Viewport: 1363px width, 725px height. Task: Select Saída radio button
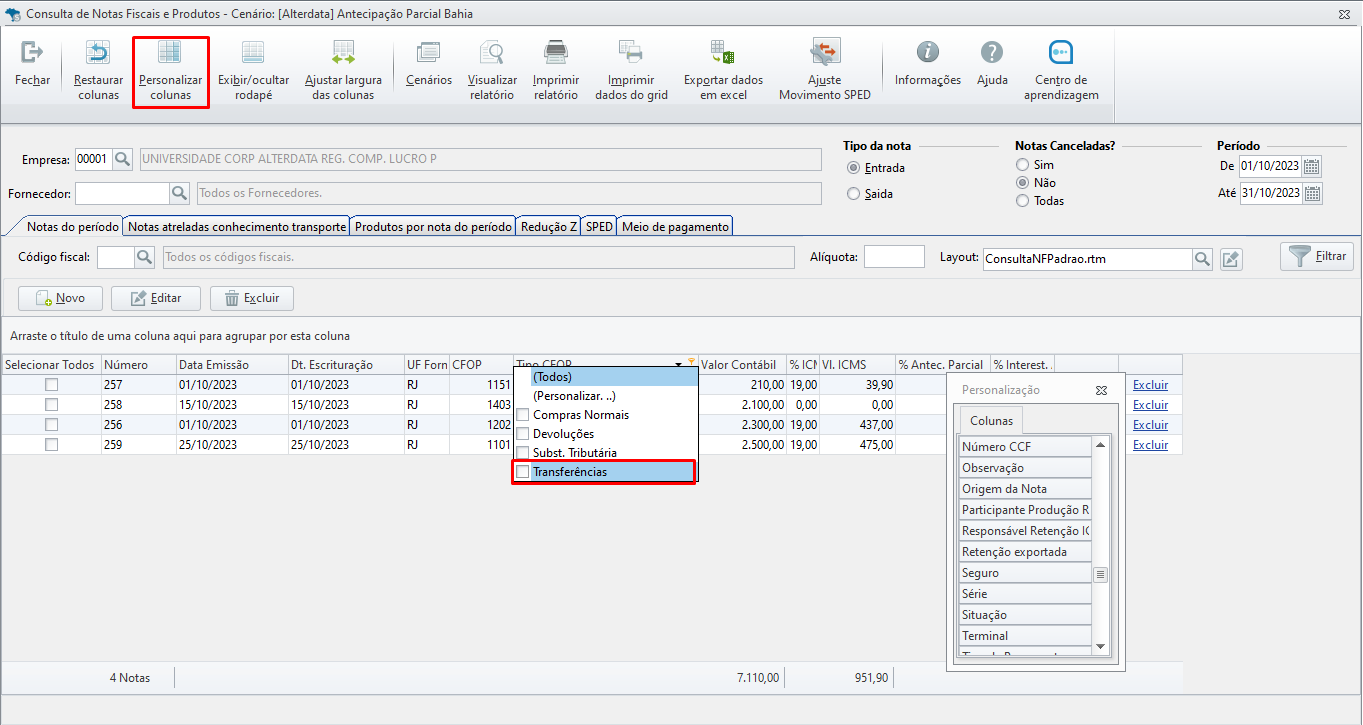coord(853,194)
